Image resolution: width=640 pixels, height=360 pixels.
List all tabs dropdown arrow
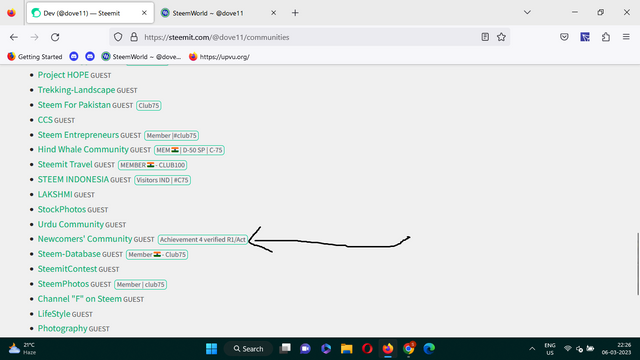coord(527,13)
